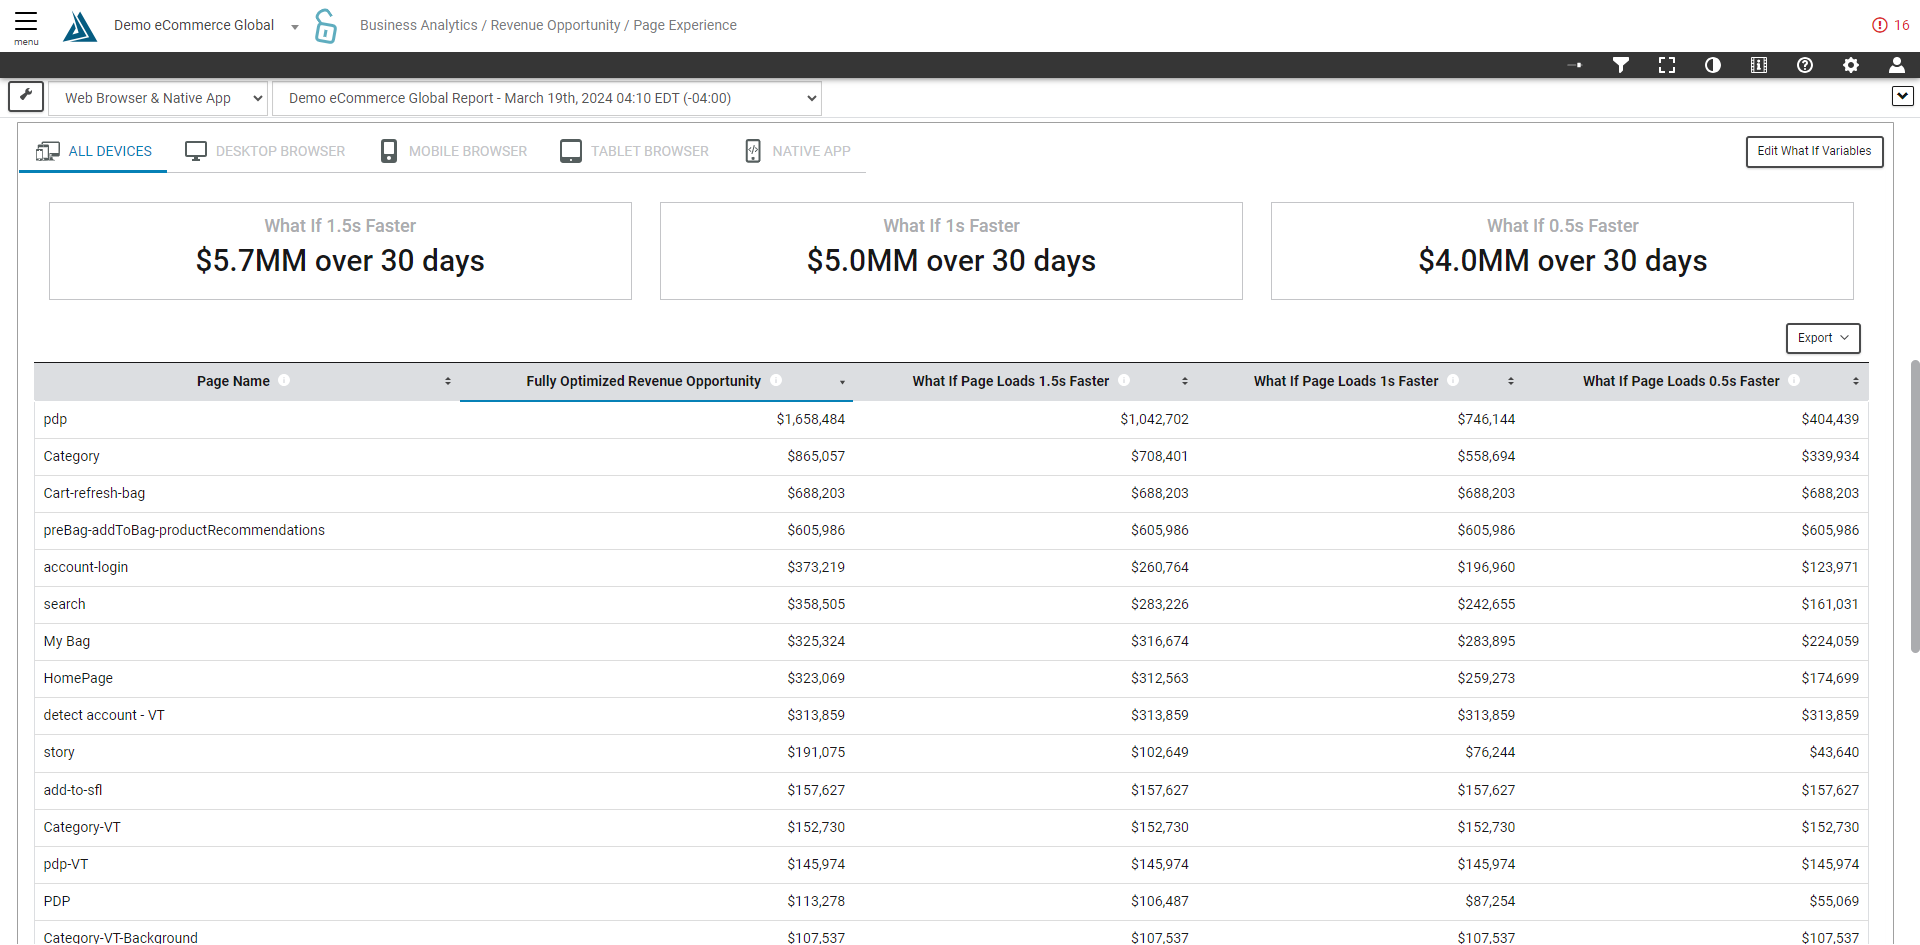Open the user profile icon
This screenshot has width=1920, height=945.
point(1897,65)
